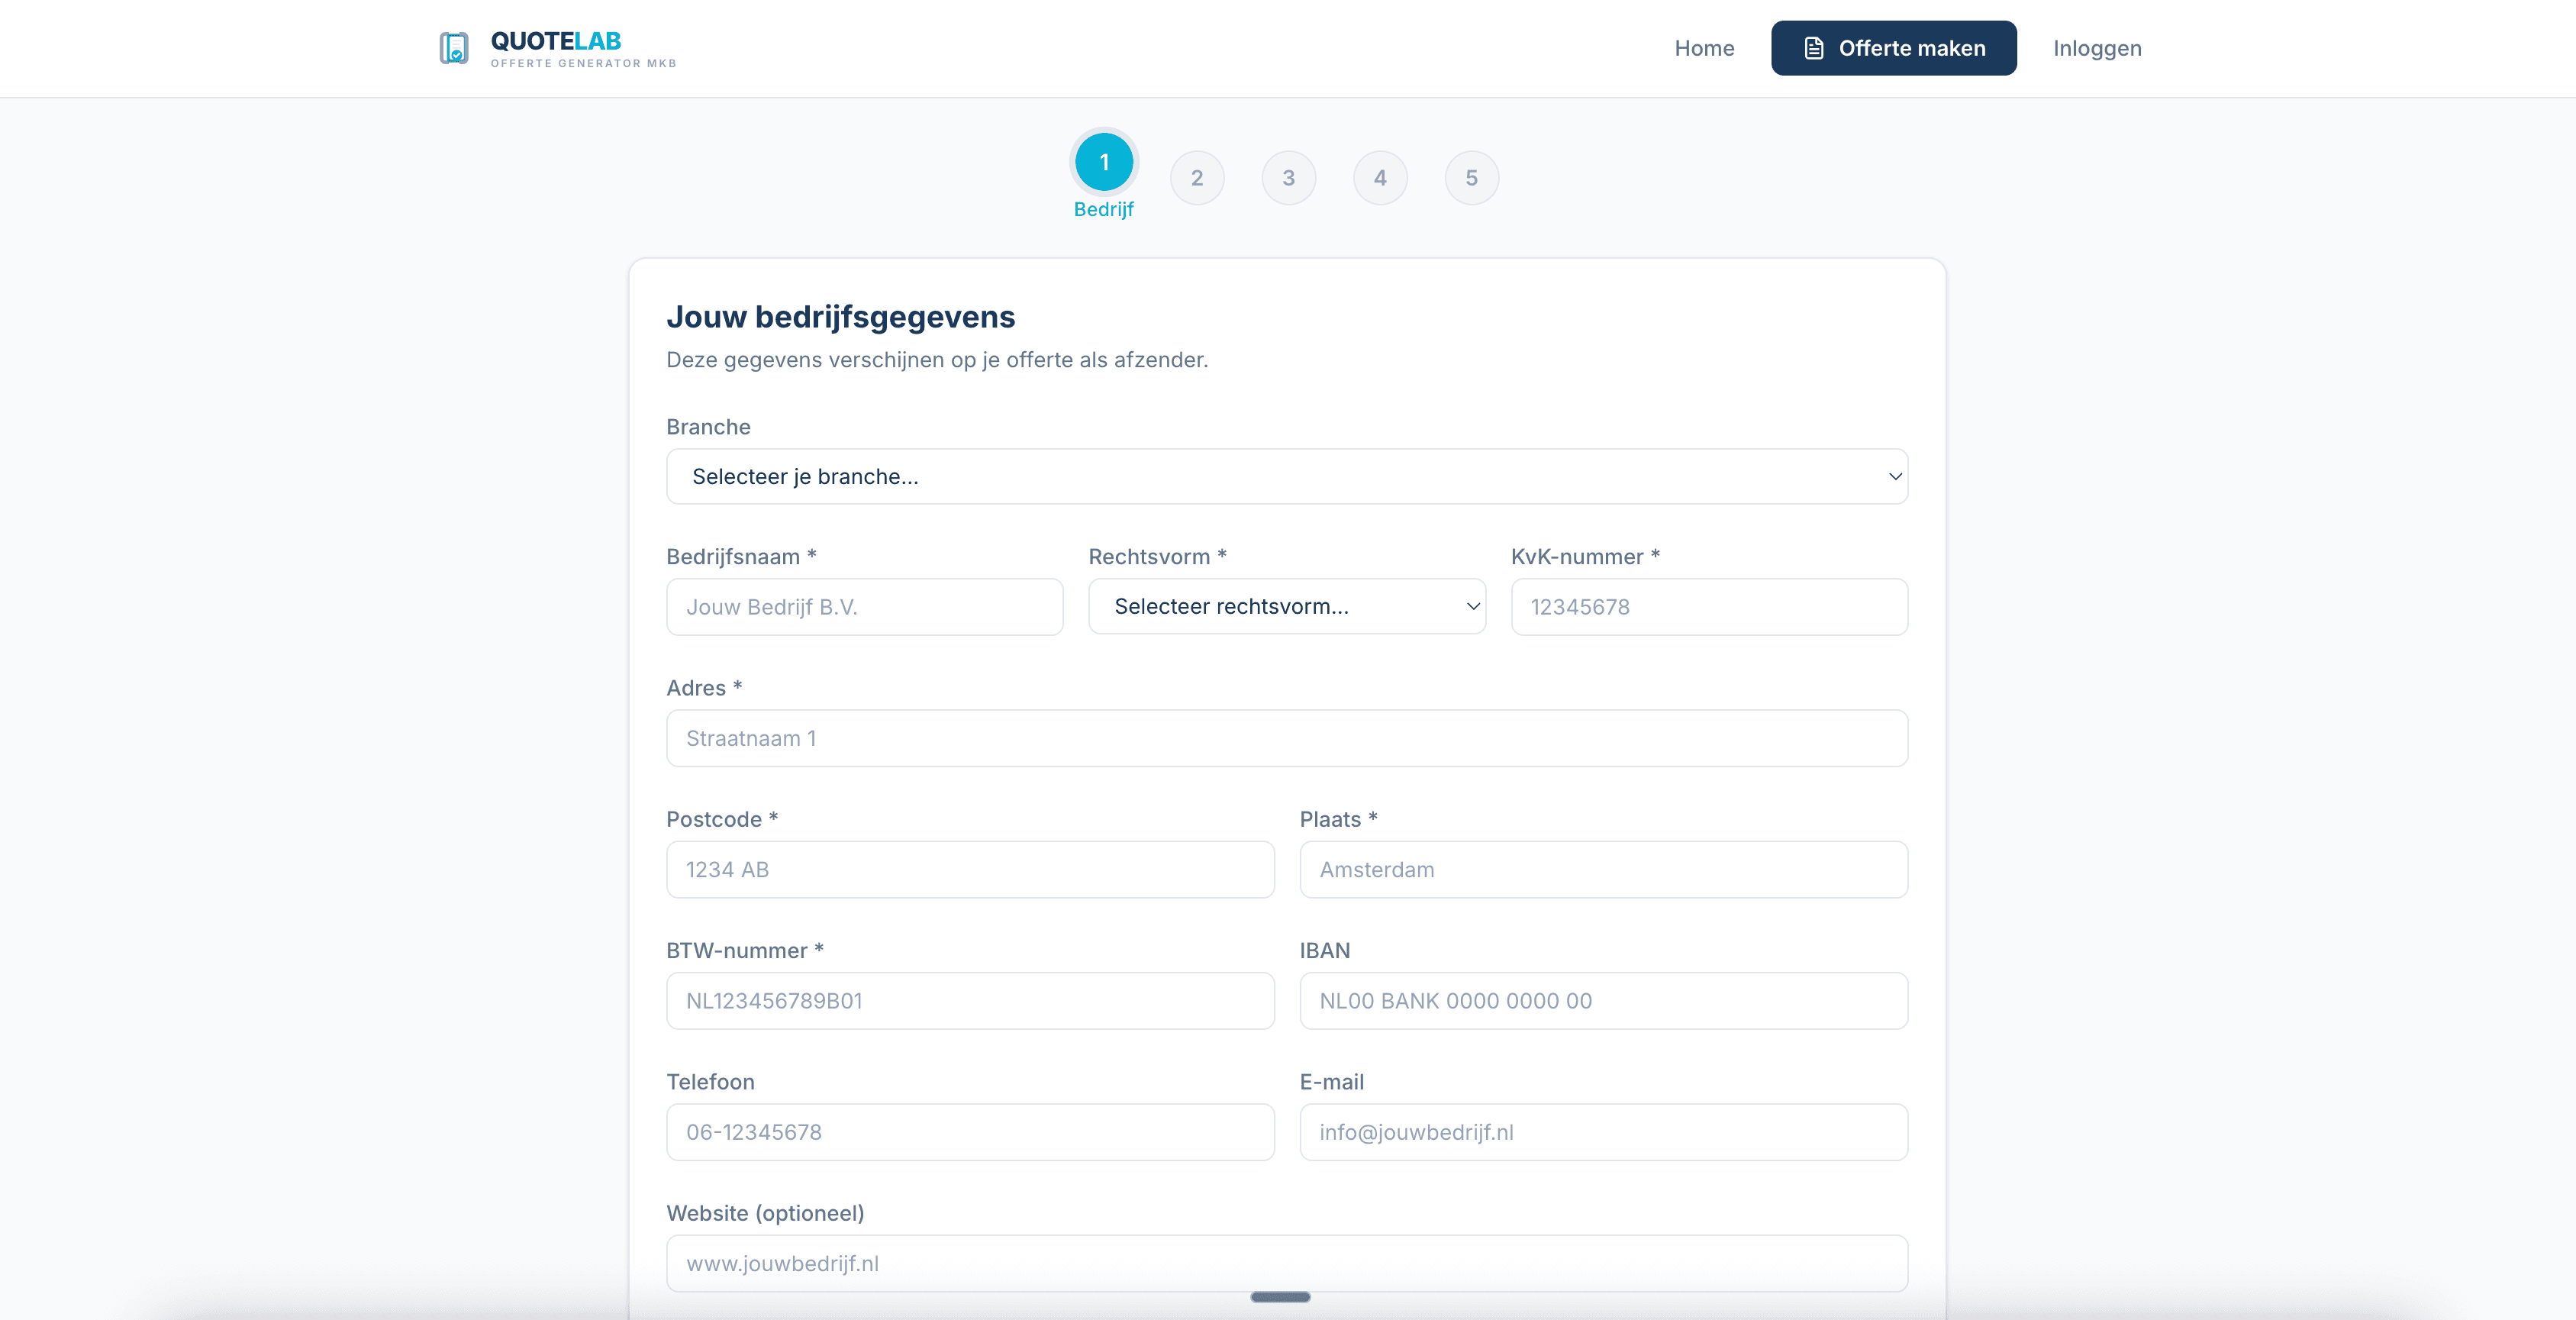This screenshot has height=1320, width=2576.
Task: Click the Bedrijfsnaam input field
Action: 864,607
